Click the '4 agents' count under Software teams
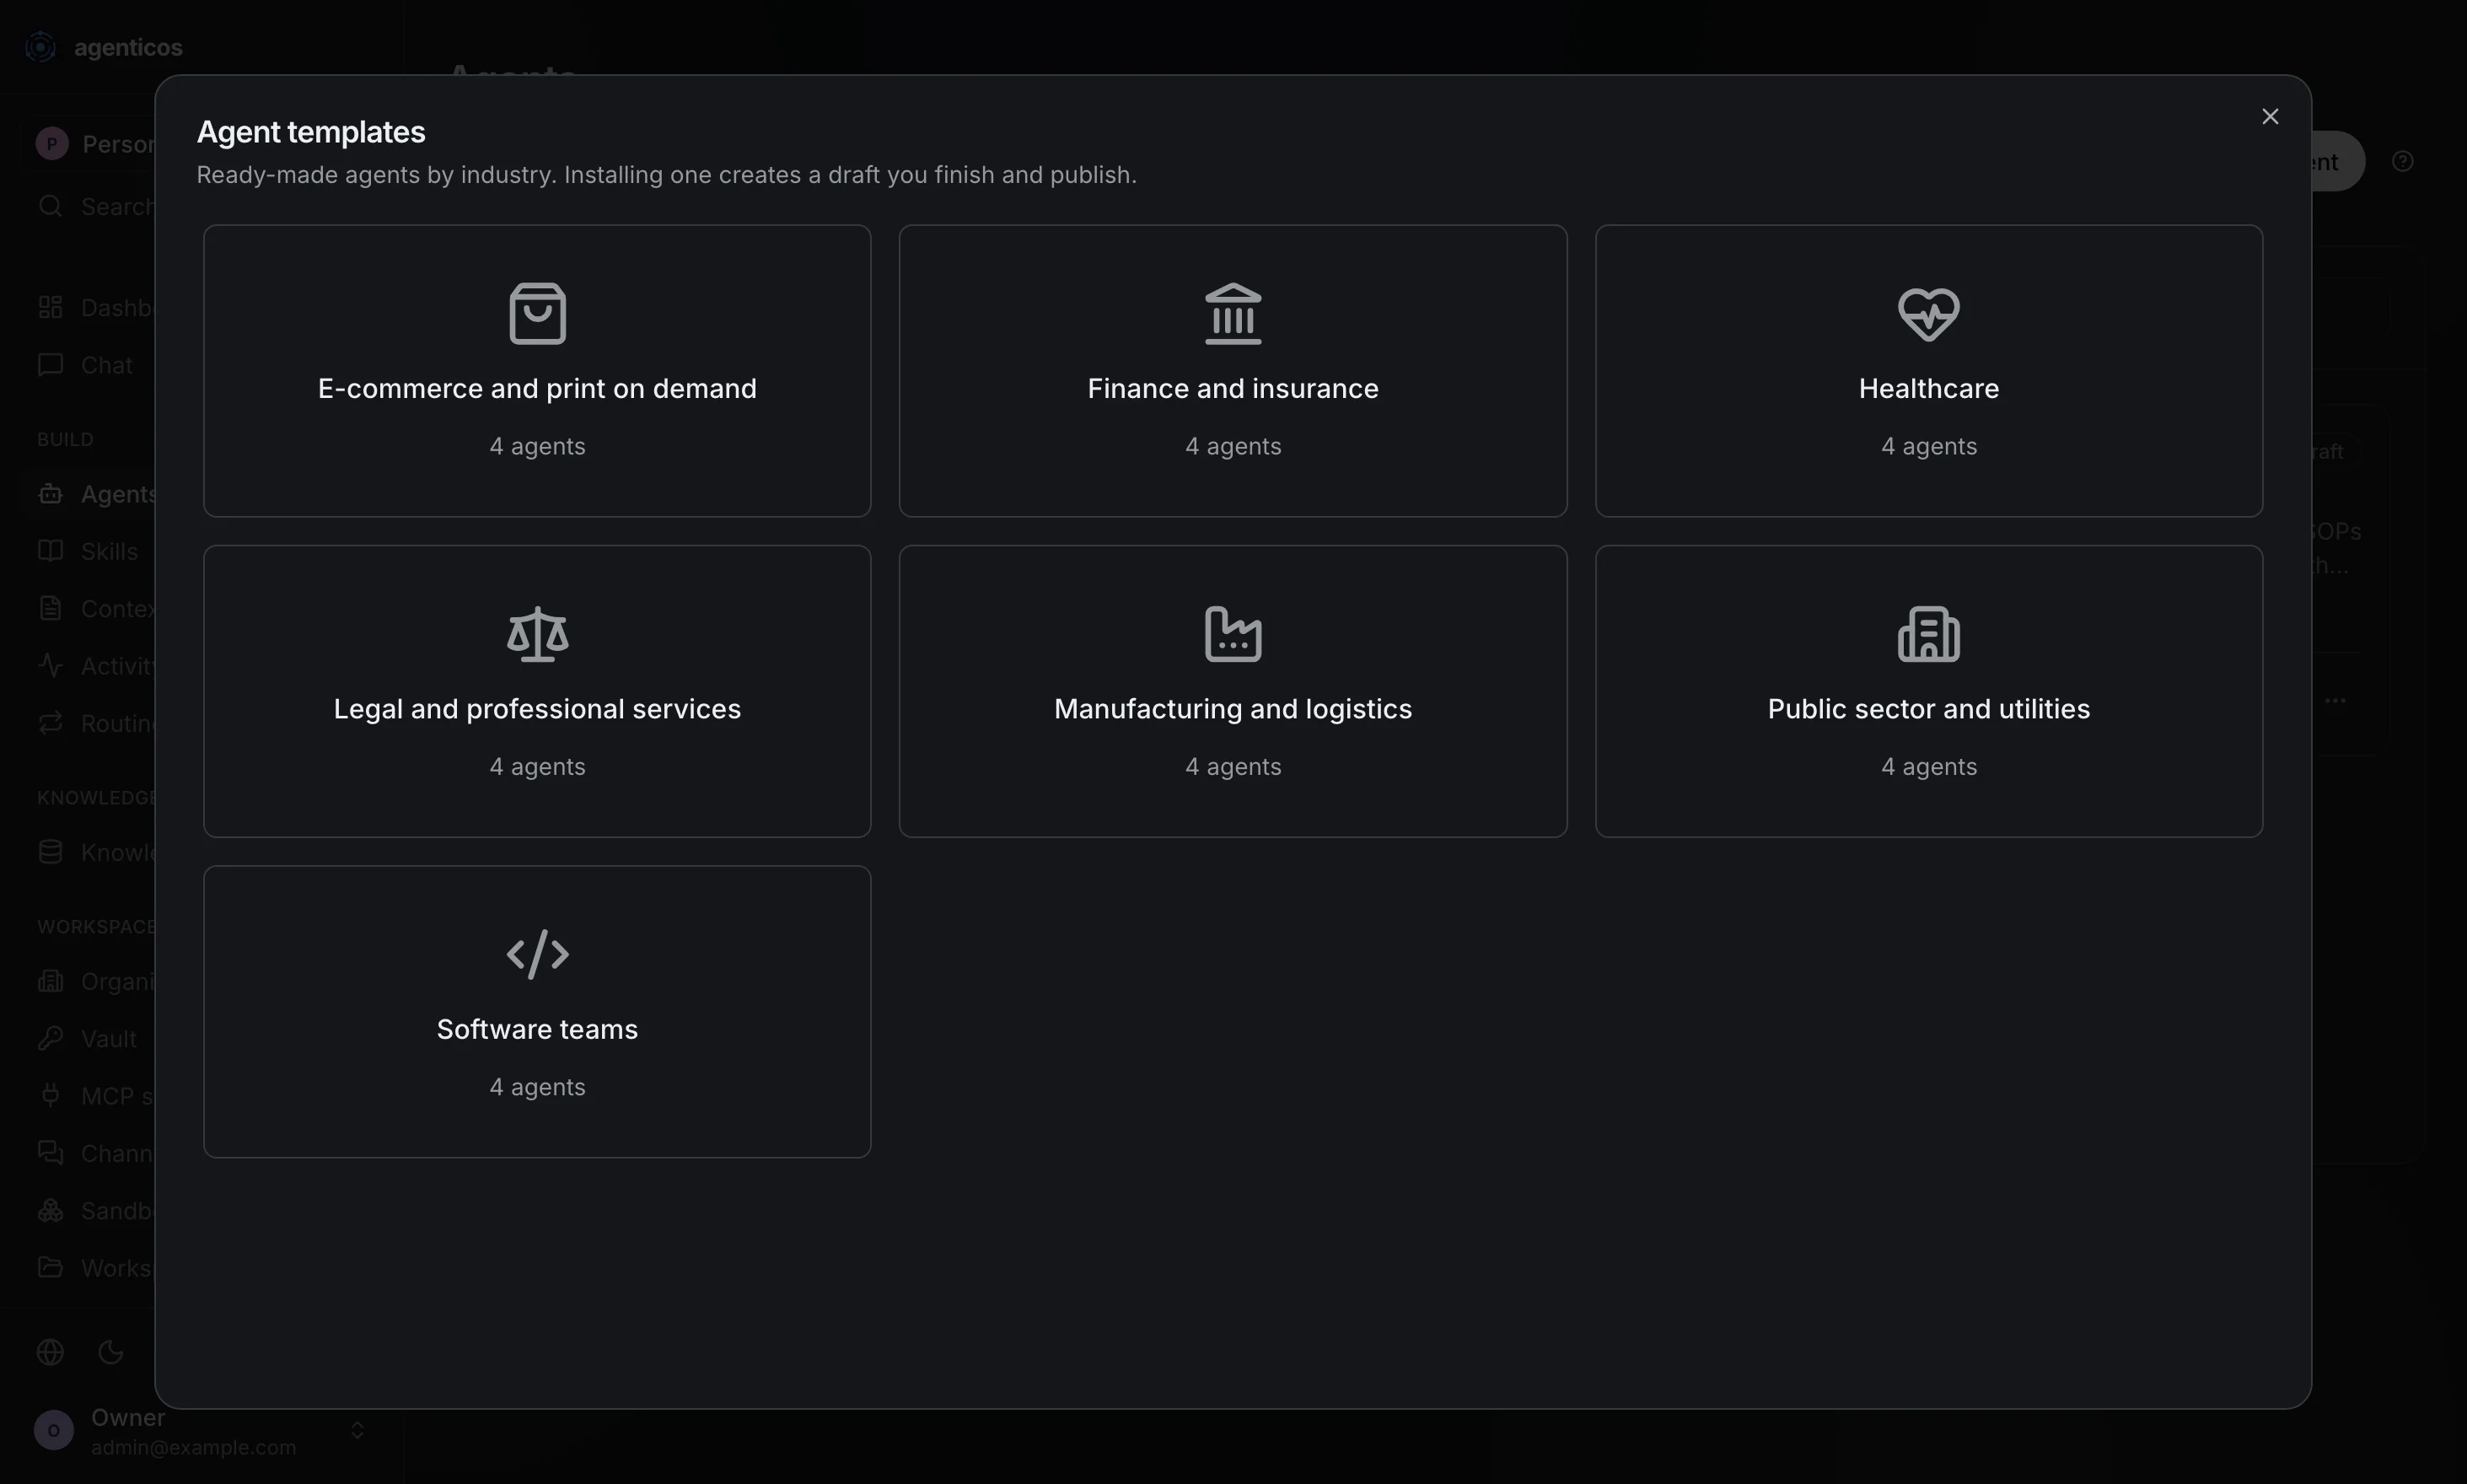This screenshot has width=2467, height=1484. pyautogui.click(x=537, y=1087)
